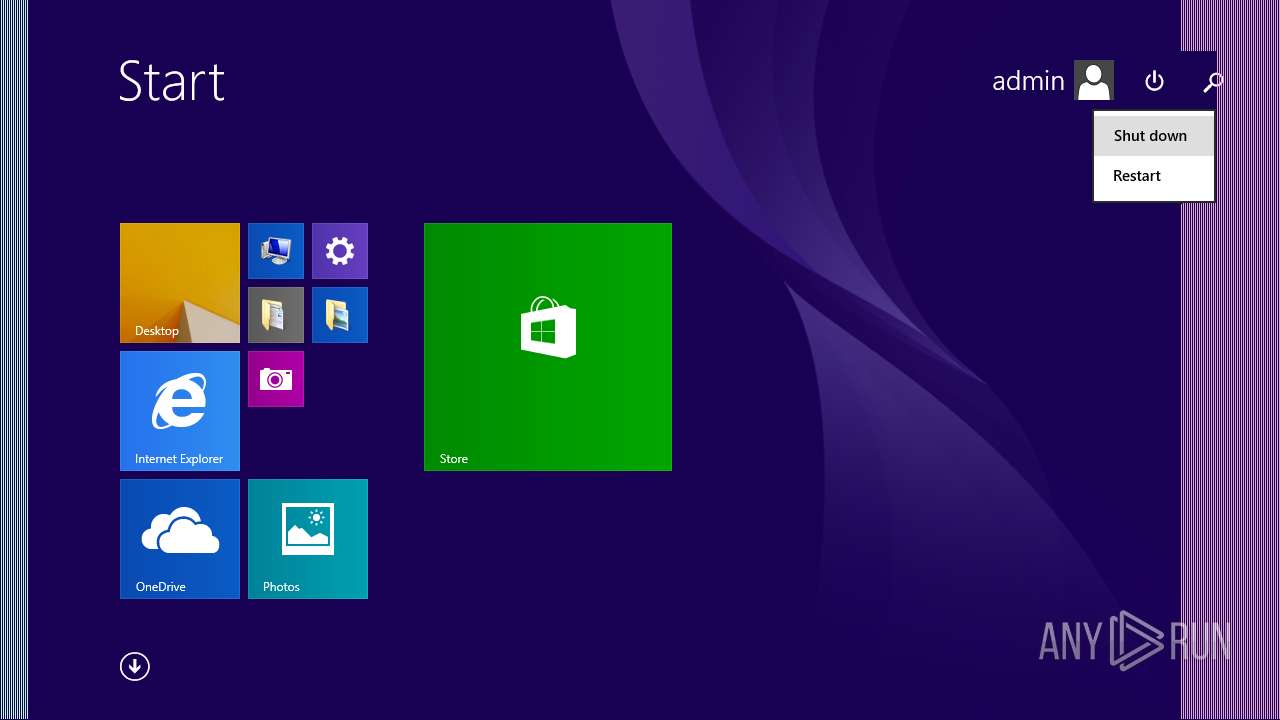
Task: Open the green Store tile
Action: click(x=548, y=347)
